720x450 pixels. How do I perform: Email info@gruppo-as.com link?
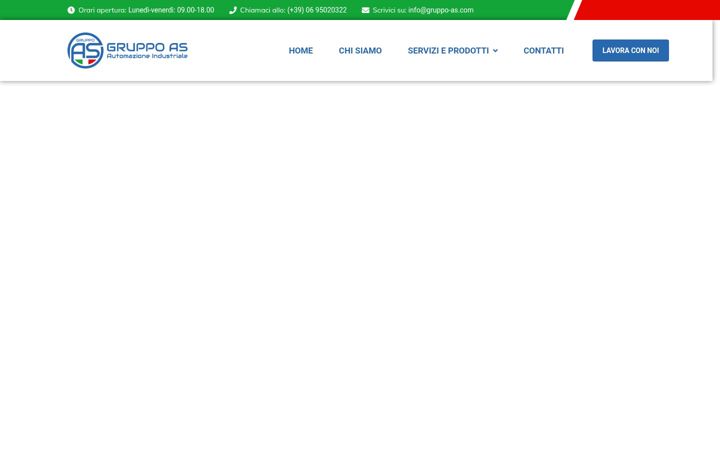pos(441,10)
